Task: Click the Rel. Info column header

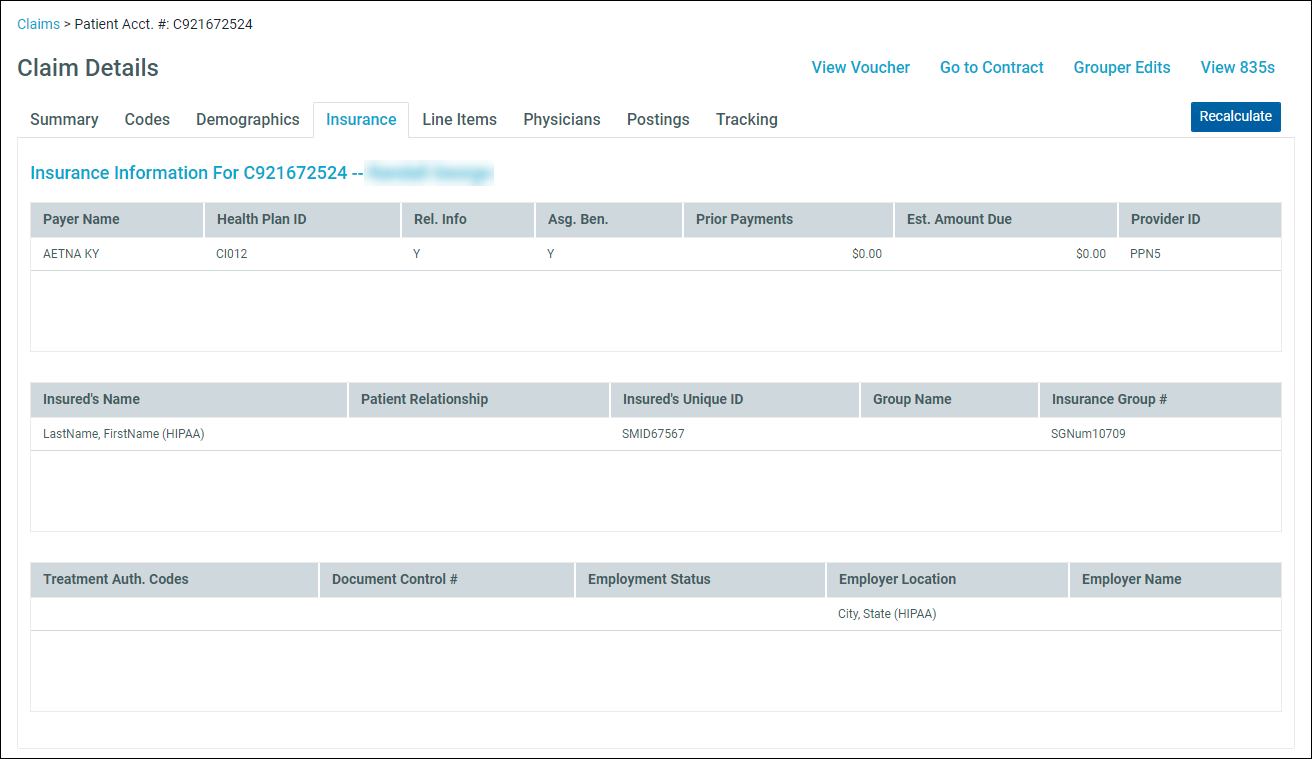Action: click(468, 220)
